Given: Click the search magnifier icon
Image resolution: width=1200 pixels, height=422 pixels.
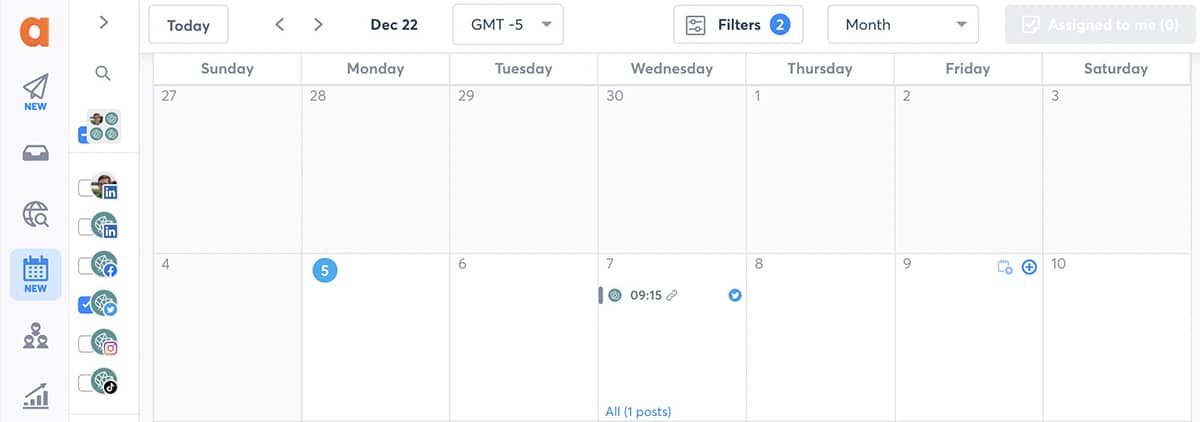Looking at the screenshot, I should click(x=103, y=73).
